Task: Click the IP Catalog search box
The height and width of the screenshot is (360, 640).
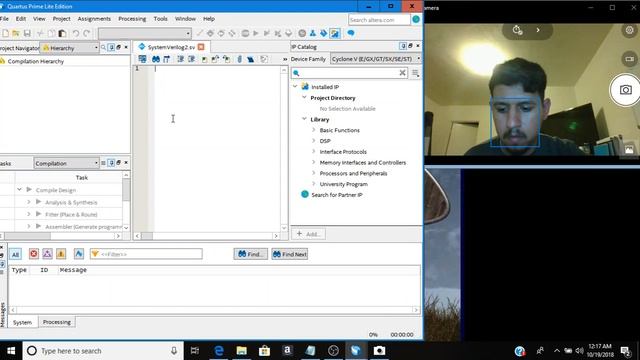Action: (349, 73)
